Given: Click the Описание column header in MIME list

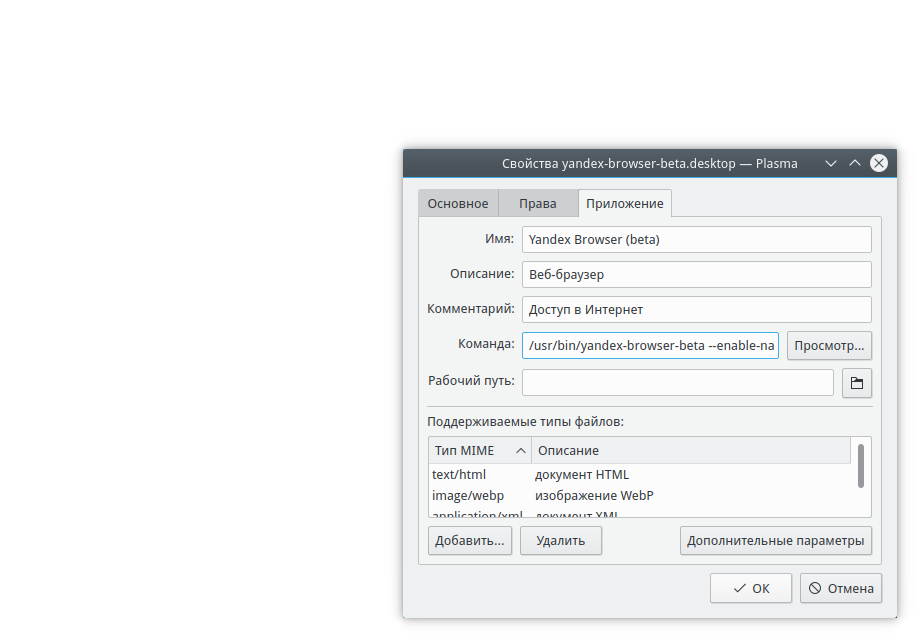Looking at the screenshot, I should 691,451.
